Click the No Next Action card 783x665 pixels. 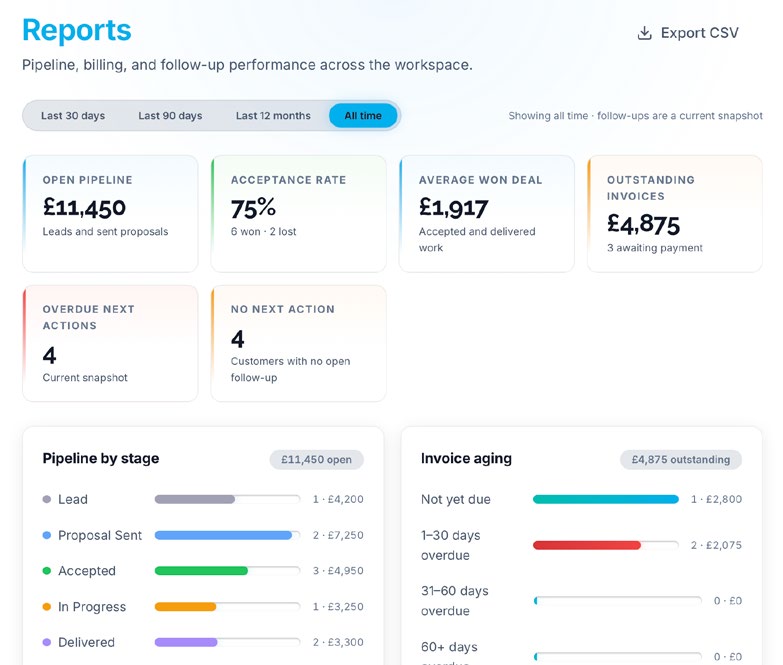click(299, 343)
